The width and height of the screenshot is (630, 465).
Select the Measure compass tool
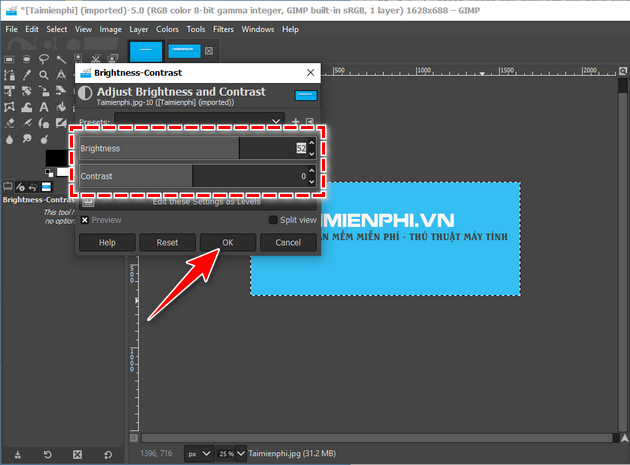click(x=61, y=75)
